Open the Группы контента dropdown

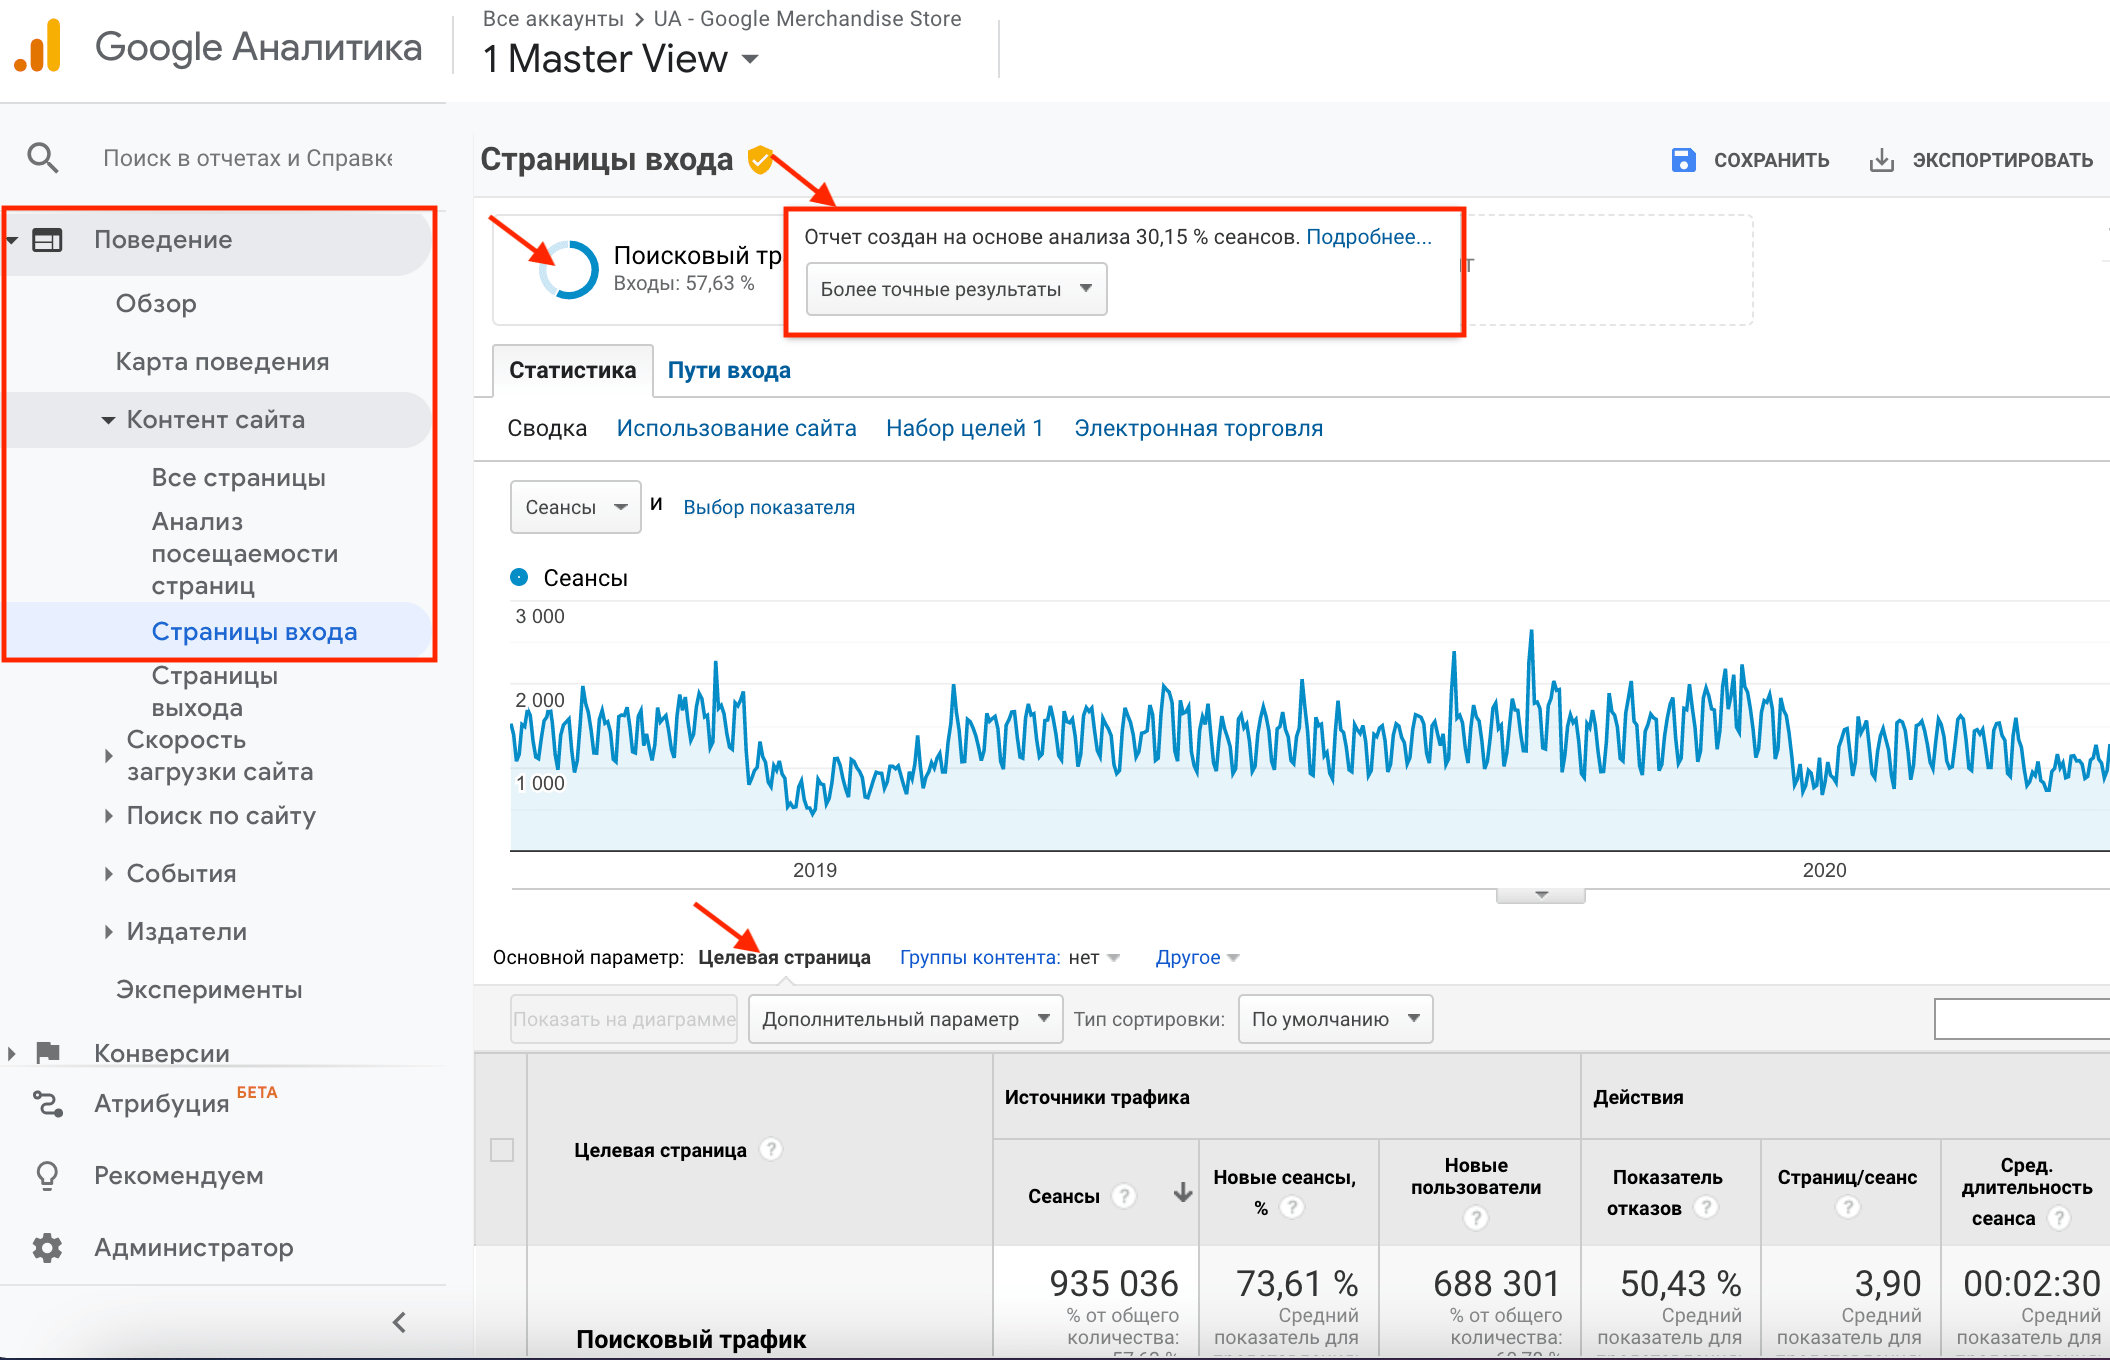pos(1009,958)
